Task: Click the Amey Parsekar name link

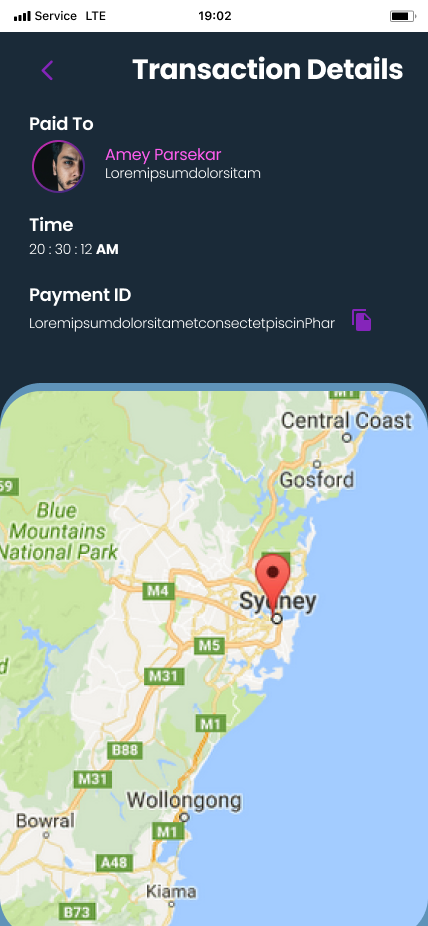Action: 163,155
